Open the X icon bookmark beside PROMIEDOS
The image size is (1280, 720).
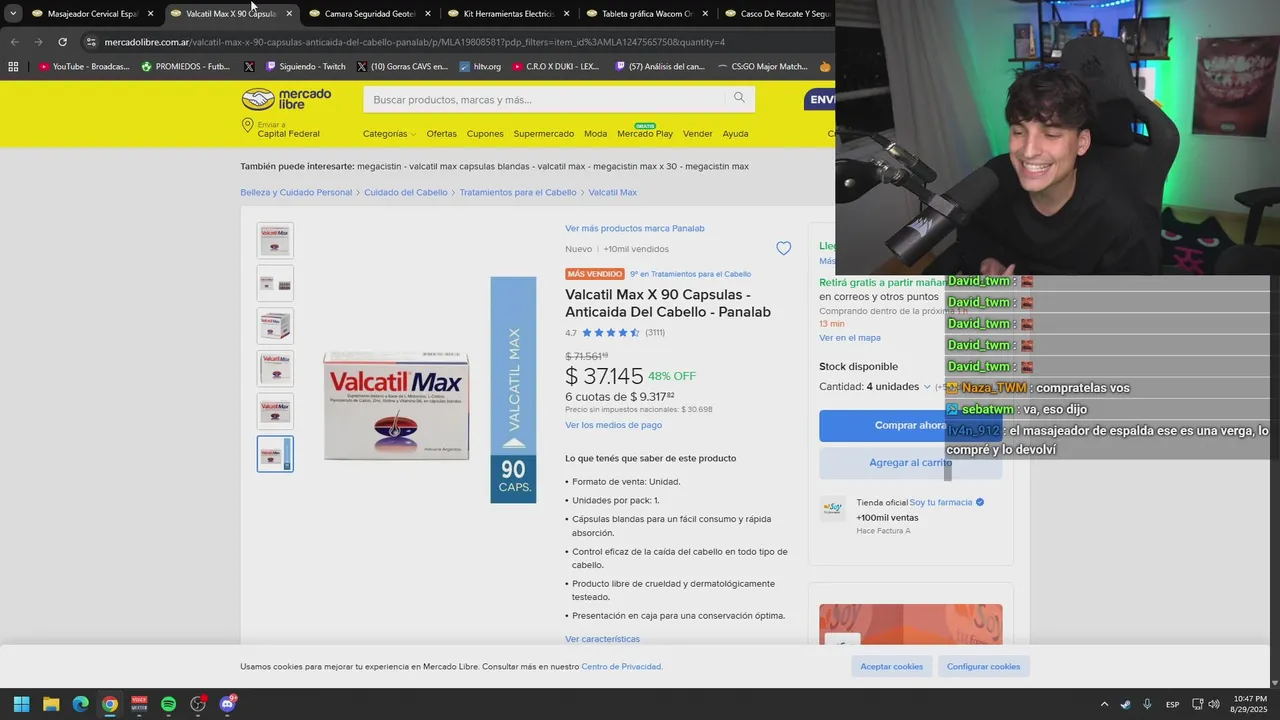[x=249, y=67]
